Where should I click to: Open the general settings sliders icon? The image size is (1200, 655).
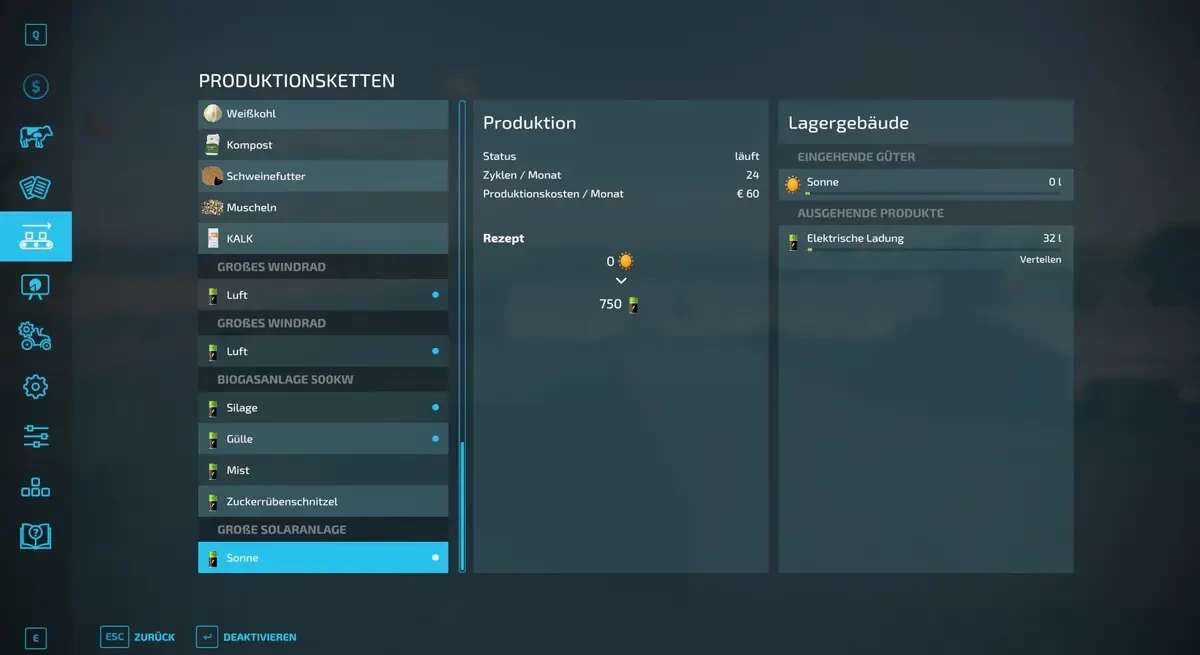click(36, 436)
